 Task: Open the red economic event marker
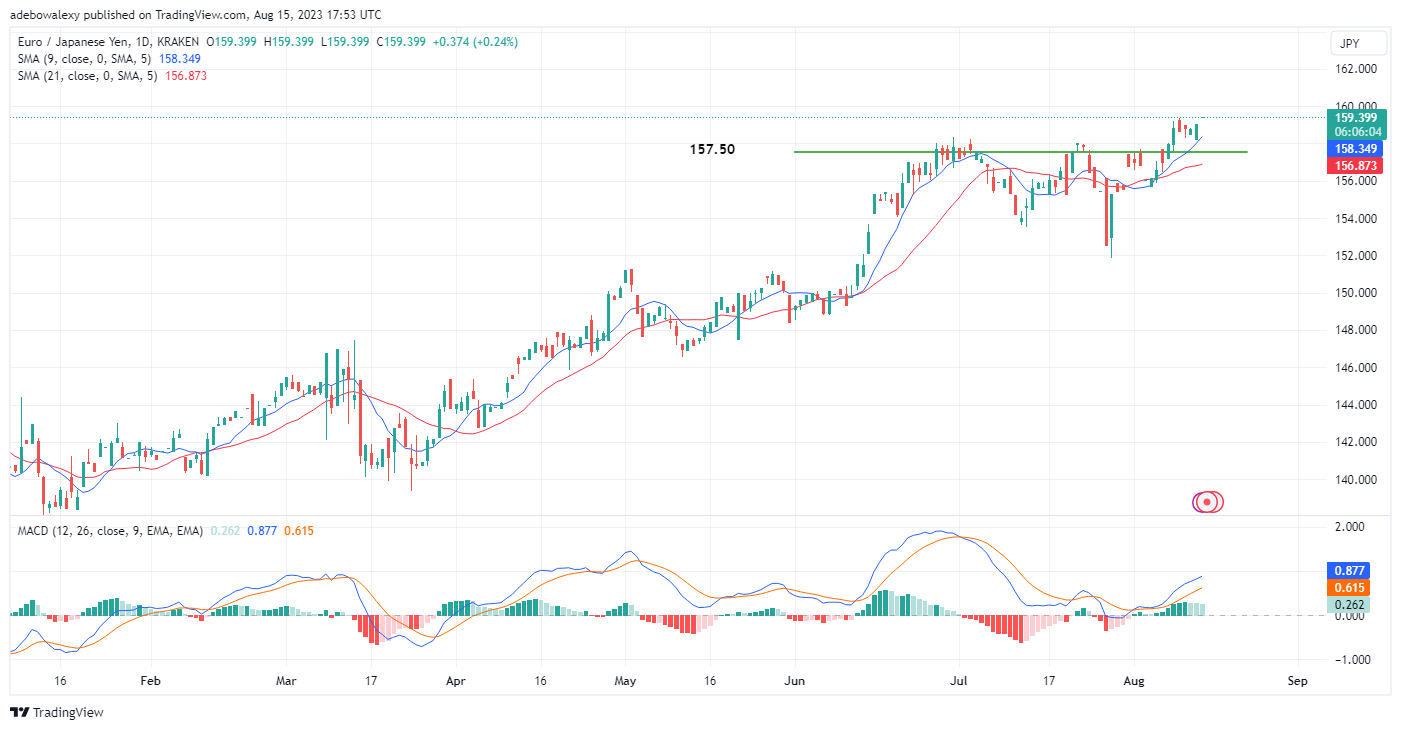pyautogui.click(x=1209, y=502)
